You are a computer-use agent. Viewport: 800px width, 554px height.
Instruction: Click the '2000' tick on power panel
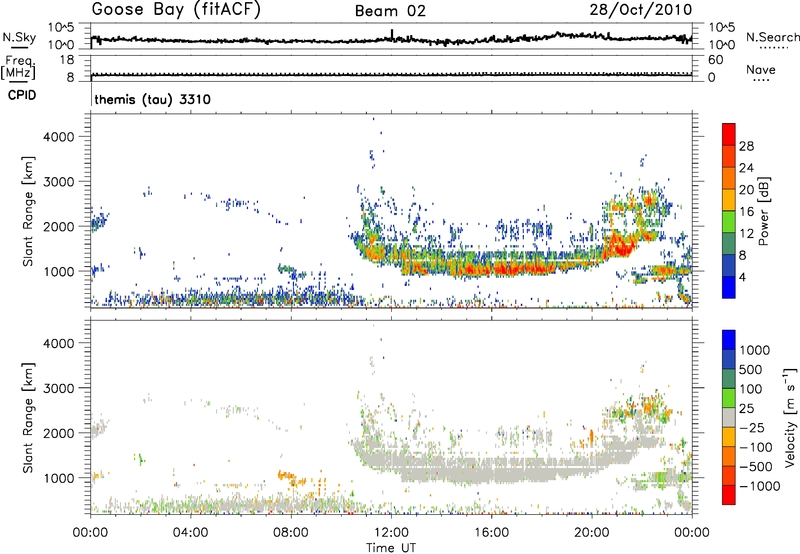[59, 226]
